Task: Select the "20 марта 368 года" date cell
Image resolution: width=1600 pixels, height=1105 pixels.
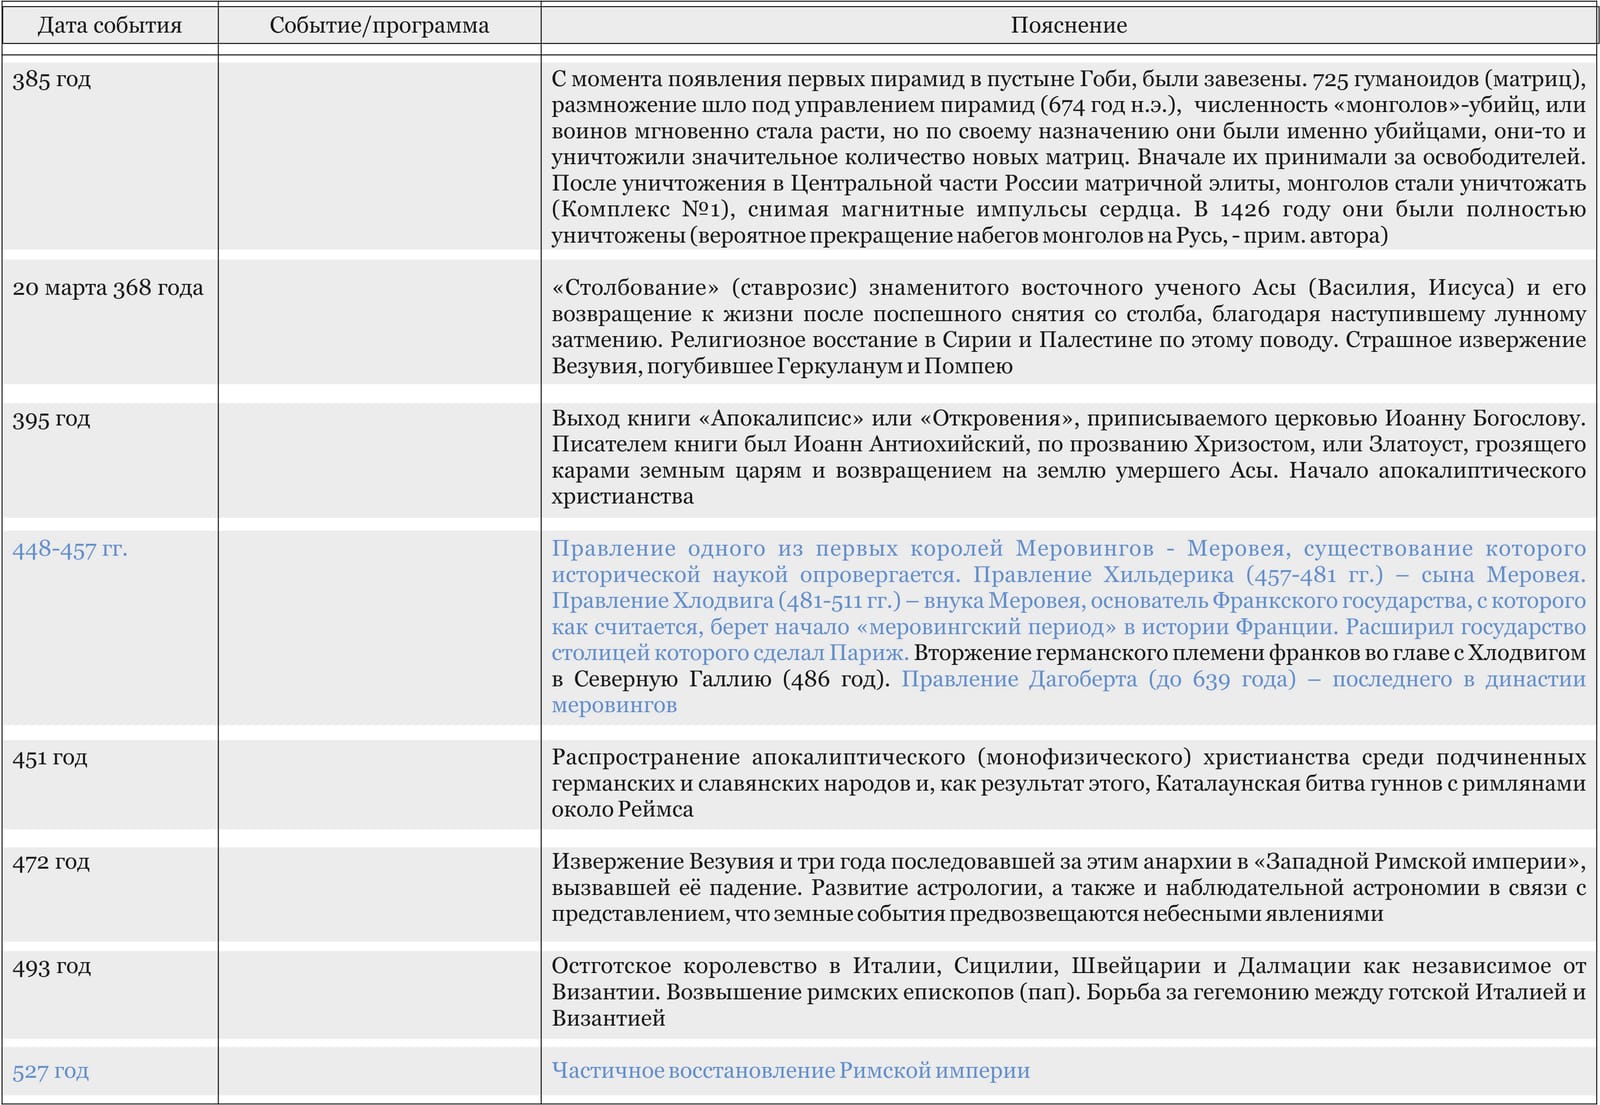Action: click(x=108, y=288)
